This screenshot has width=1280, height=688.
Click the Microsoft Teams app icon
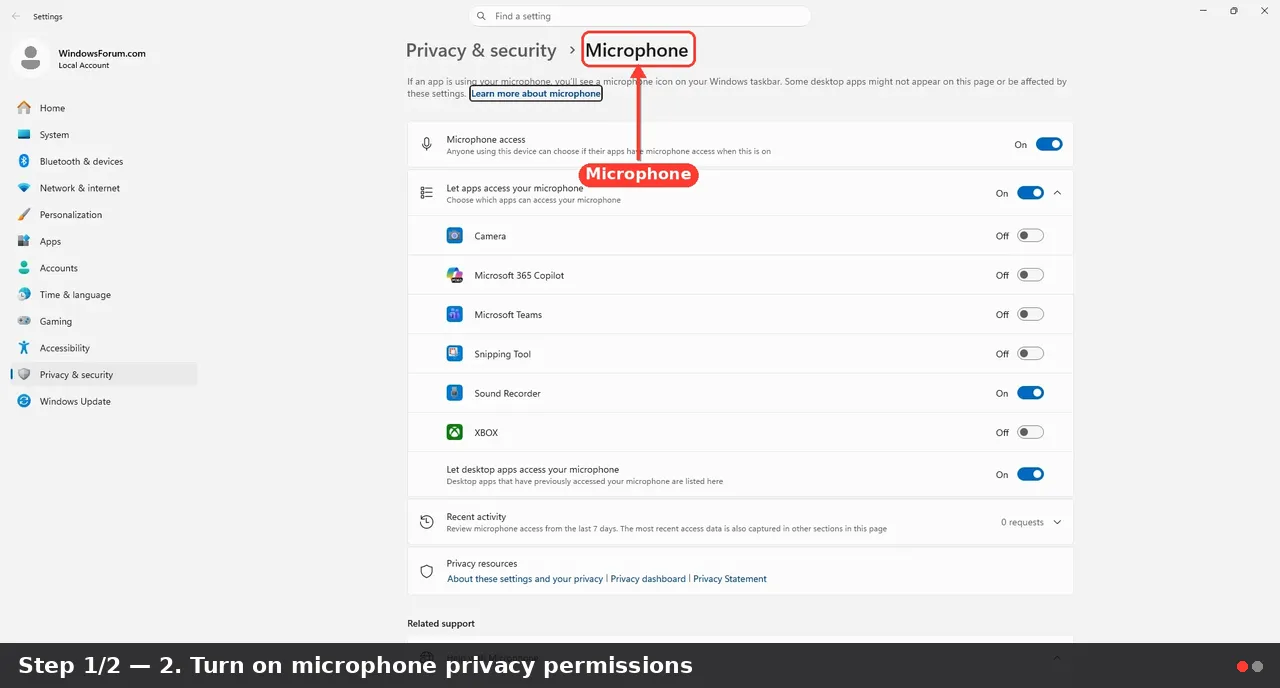(455, 314)
